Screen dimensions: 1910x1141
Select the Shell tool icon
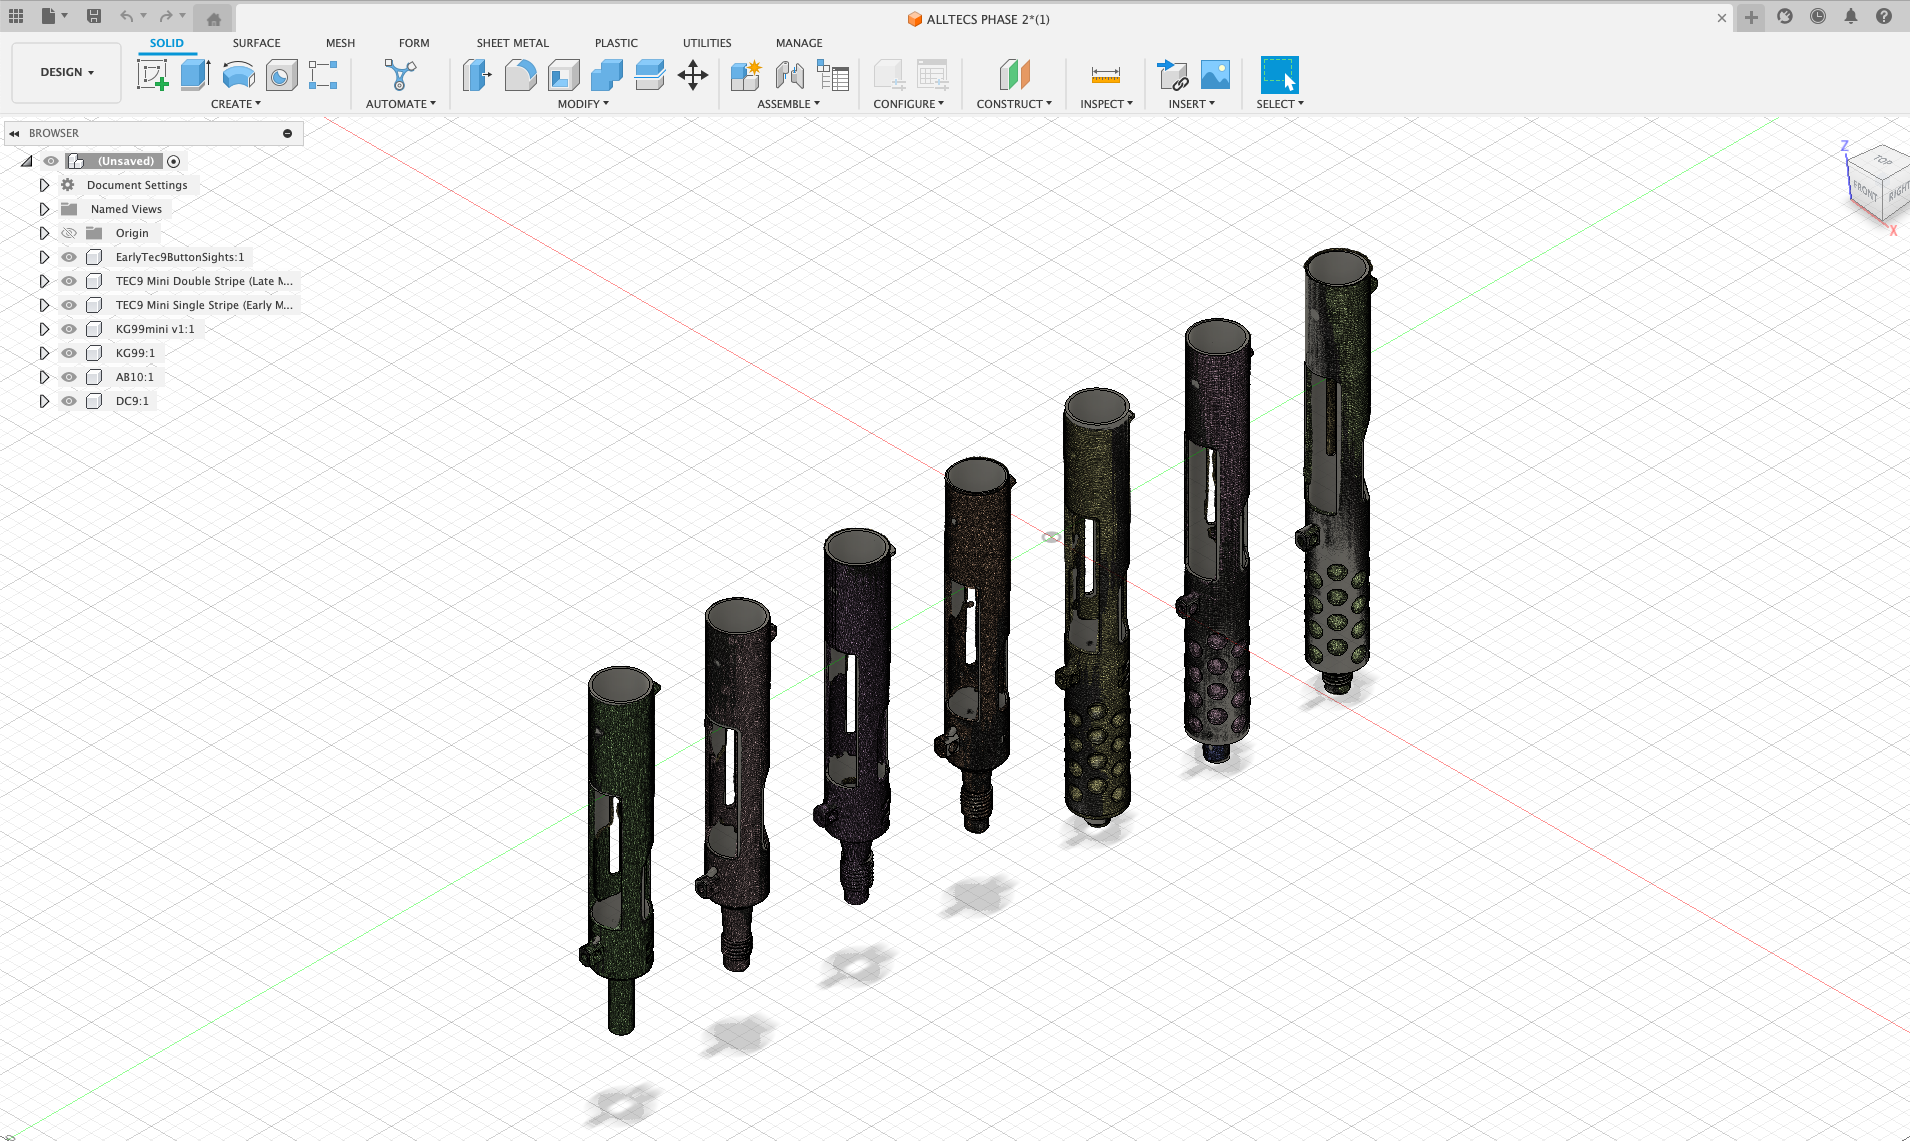click(563, 75)
